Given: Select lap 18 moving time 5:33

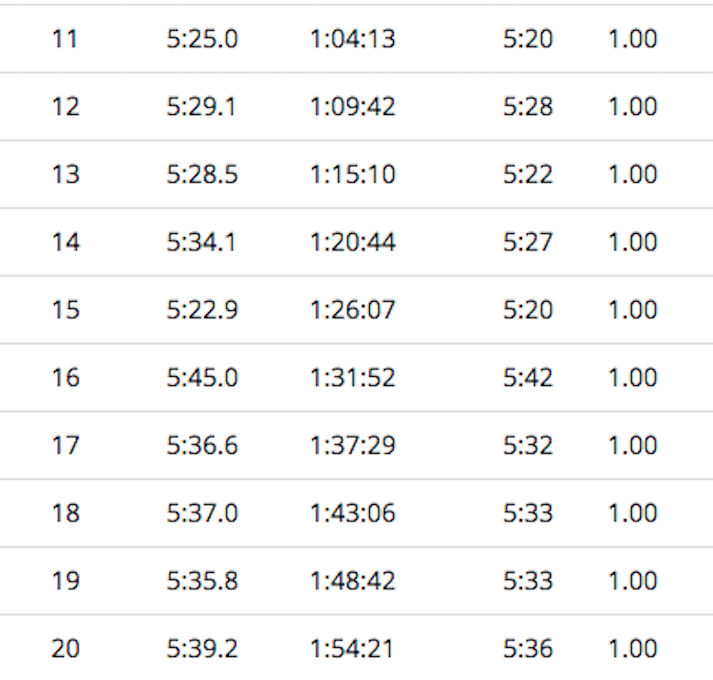Looking at the screenshot, I should pyautogui.click(x=527, y=513).
